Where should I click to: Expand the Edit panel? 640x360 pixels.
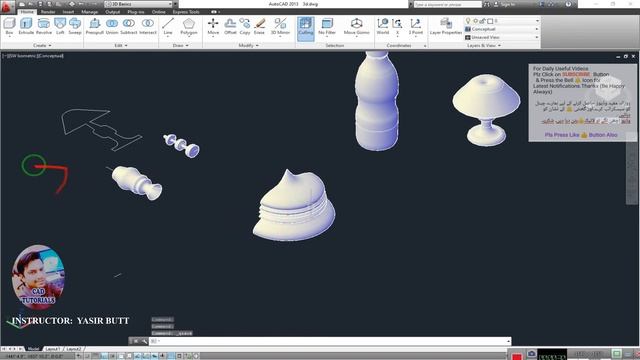coord(121,45)
